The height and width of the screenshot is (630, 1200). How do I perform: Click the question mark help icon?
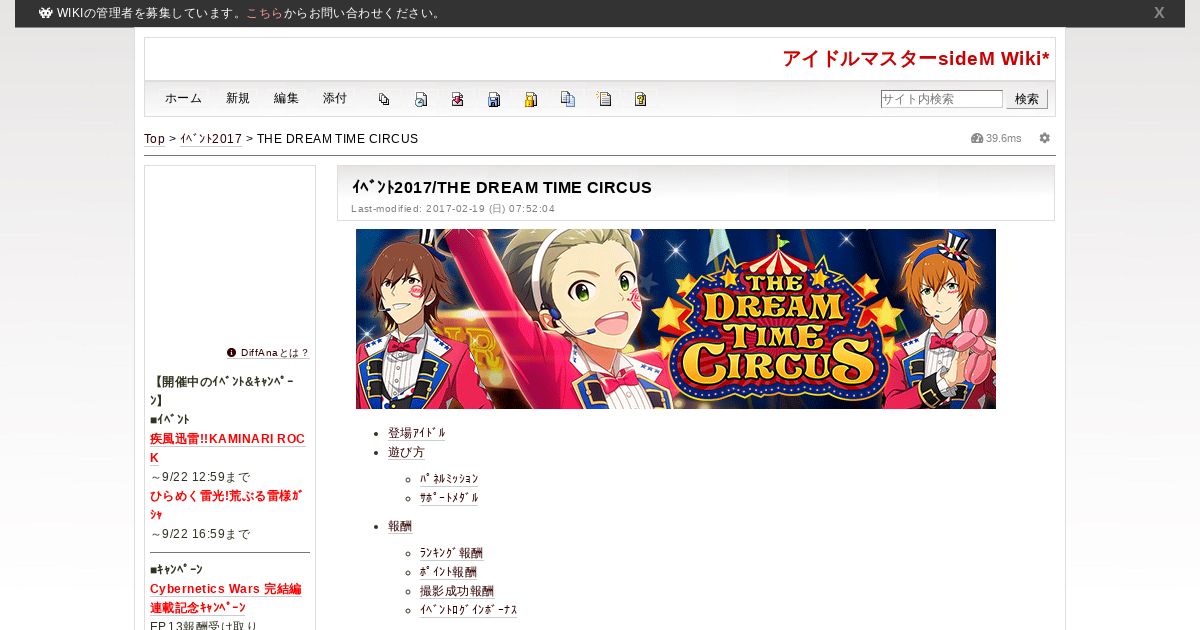pyautogui.click(x=640, y=99)
